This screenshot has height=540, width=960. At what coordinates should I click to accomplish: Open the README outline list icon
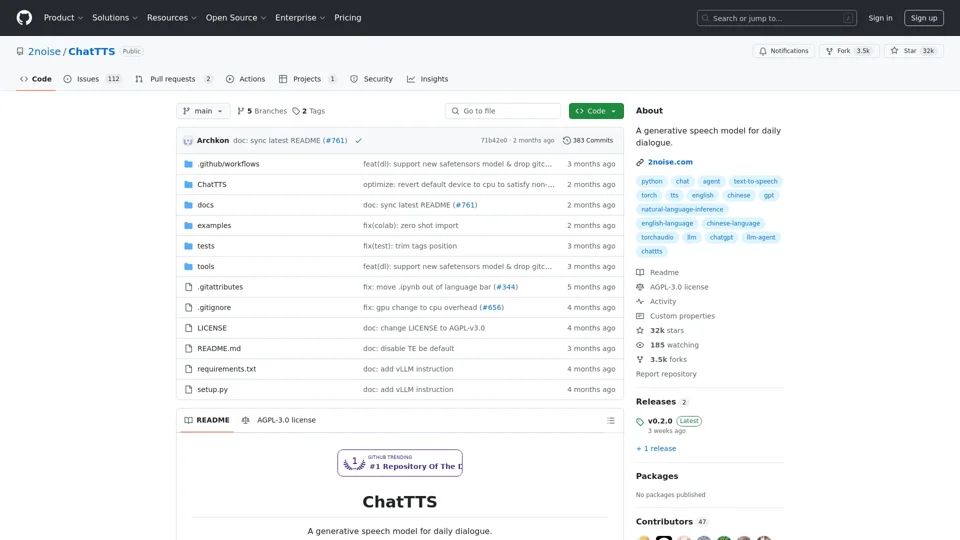point(610,421)
